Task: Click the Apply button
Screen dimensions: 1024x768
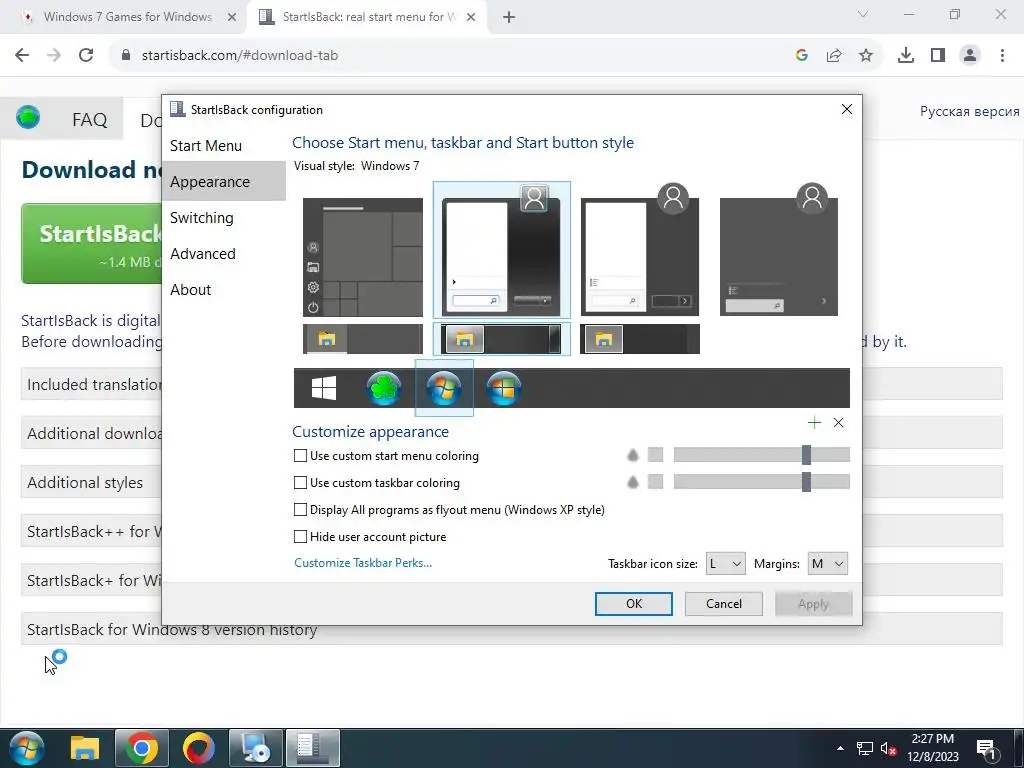Action: pos(813,603)
